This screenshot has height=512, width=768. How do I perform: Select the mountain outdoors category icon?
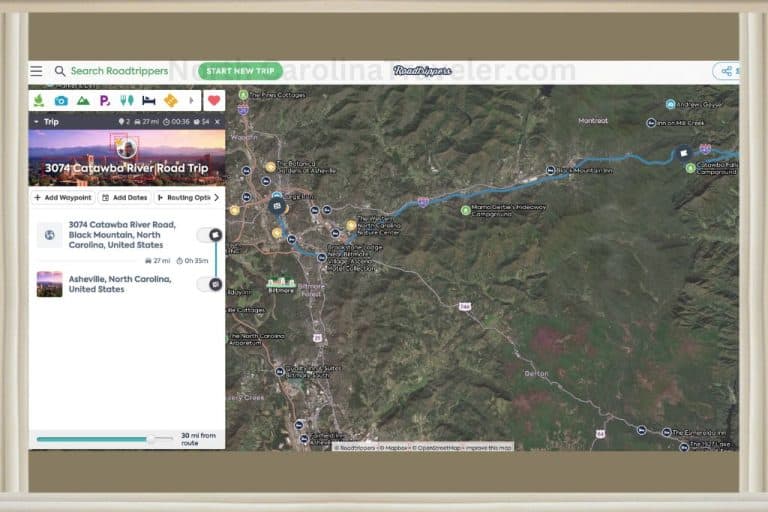coord(83,100)
